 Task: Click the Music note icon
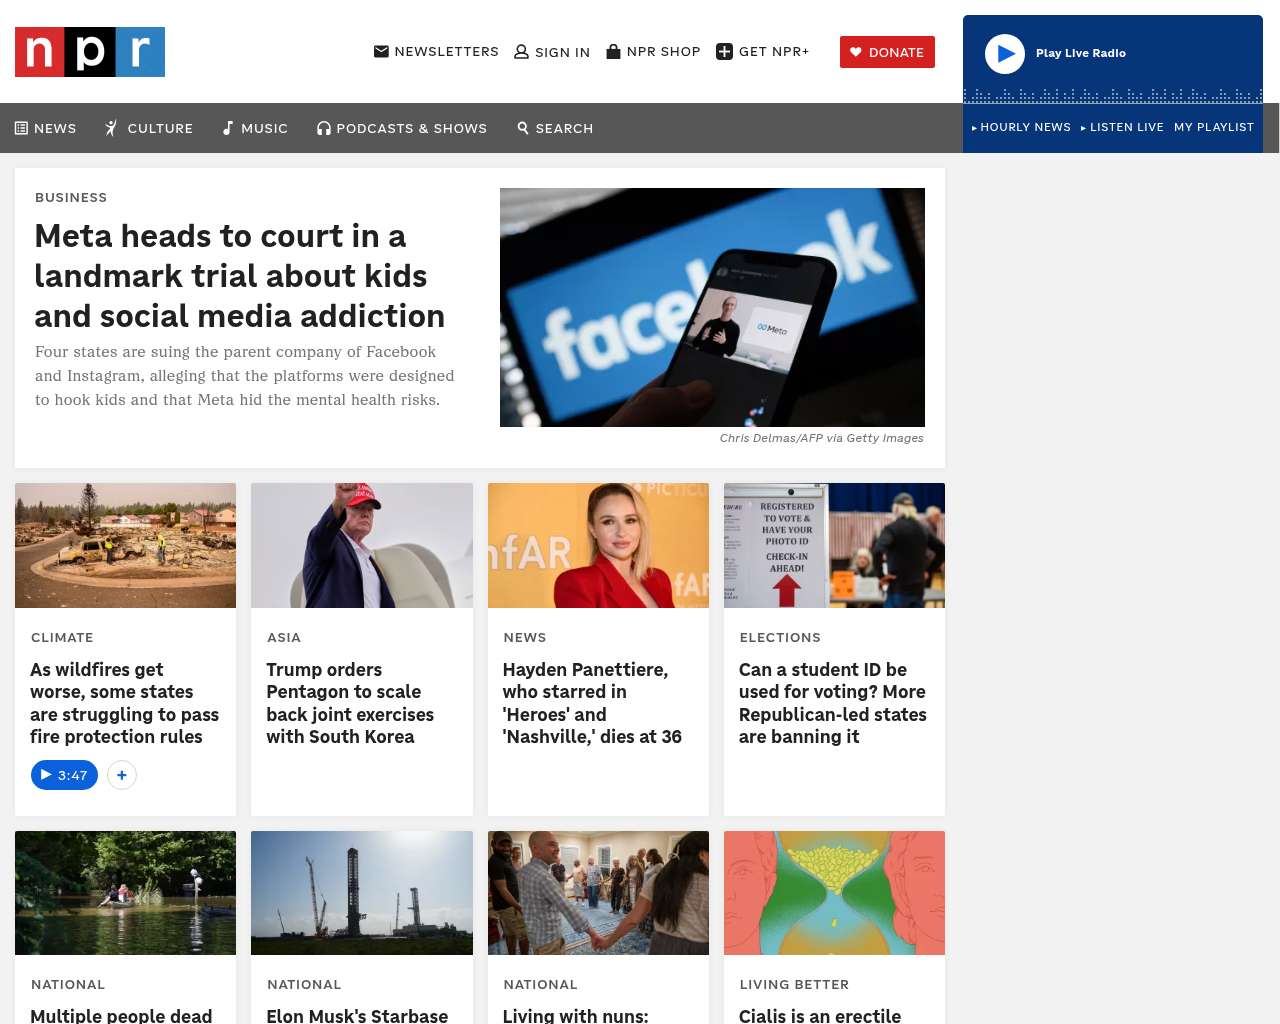tap(228, 128)
